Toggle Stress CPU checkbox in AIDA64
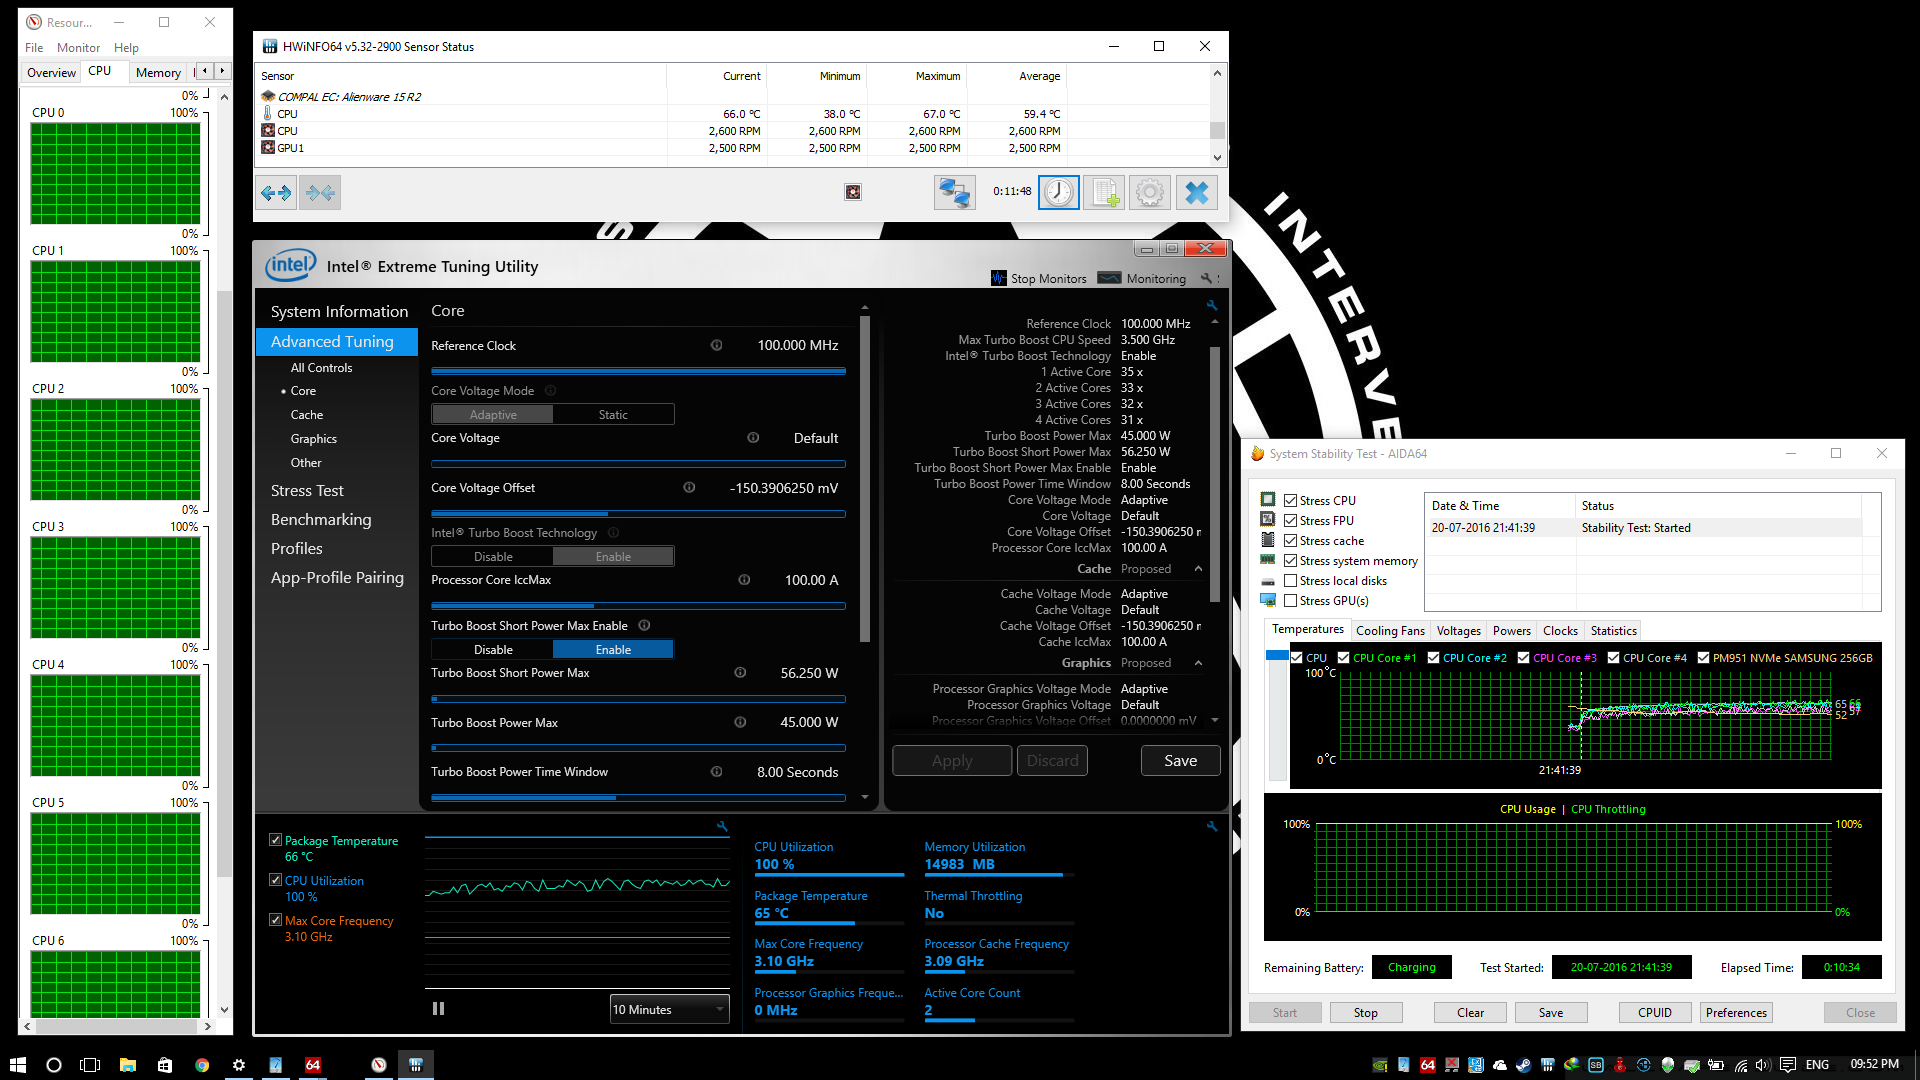The width and height of the screenshot is (1920, 1080). (1291, 501)
